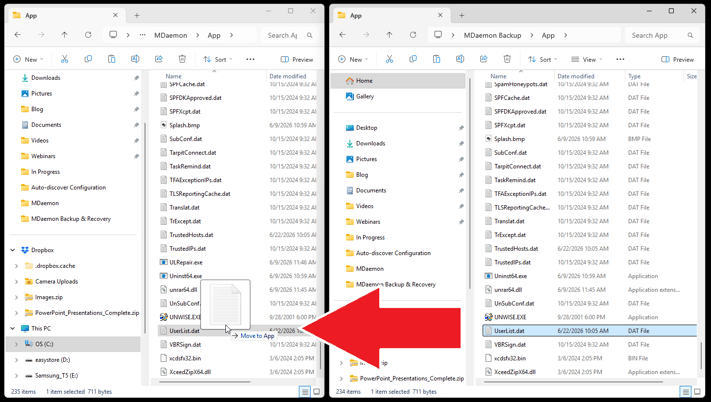Toggle Preview pane in left window
This screenshot has width=711, height=402.
click(x=297, y=59)
